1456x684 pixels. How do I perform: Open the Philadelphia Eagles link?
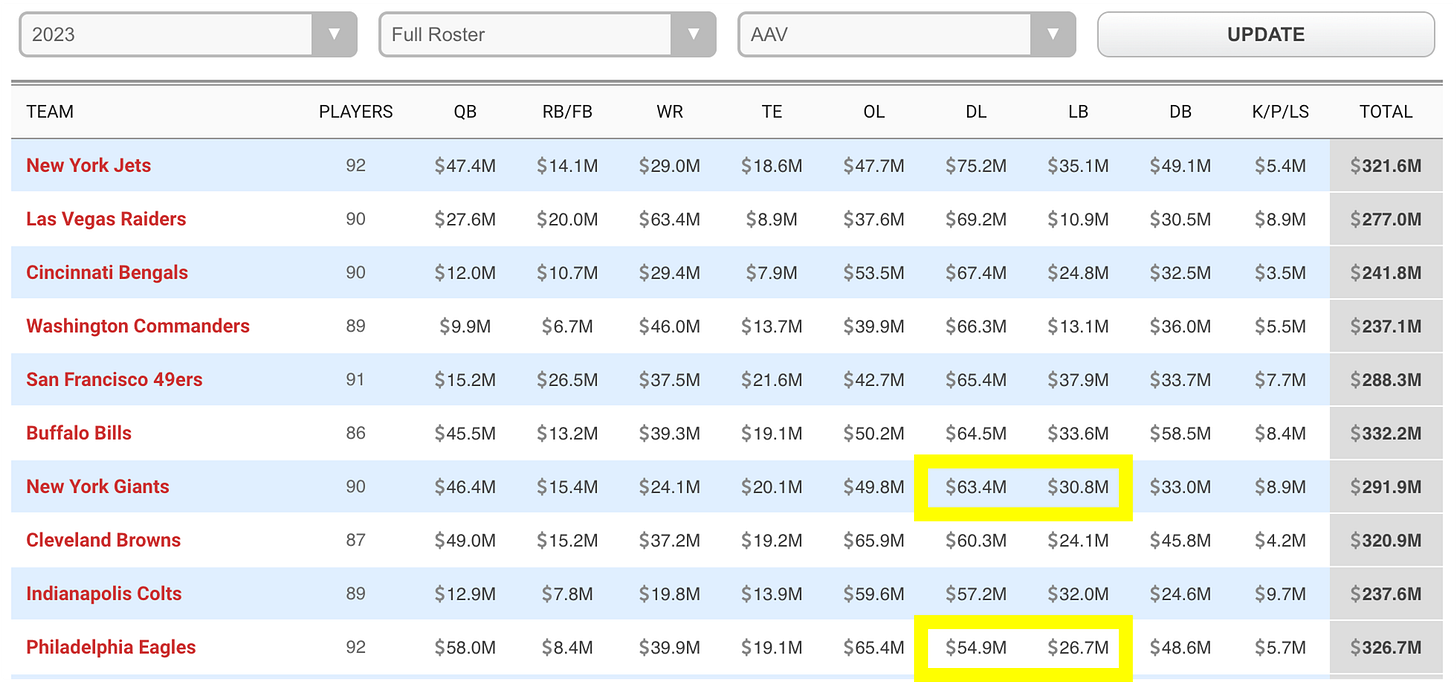(x=111, y=647)
